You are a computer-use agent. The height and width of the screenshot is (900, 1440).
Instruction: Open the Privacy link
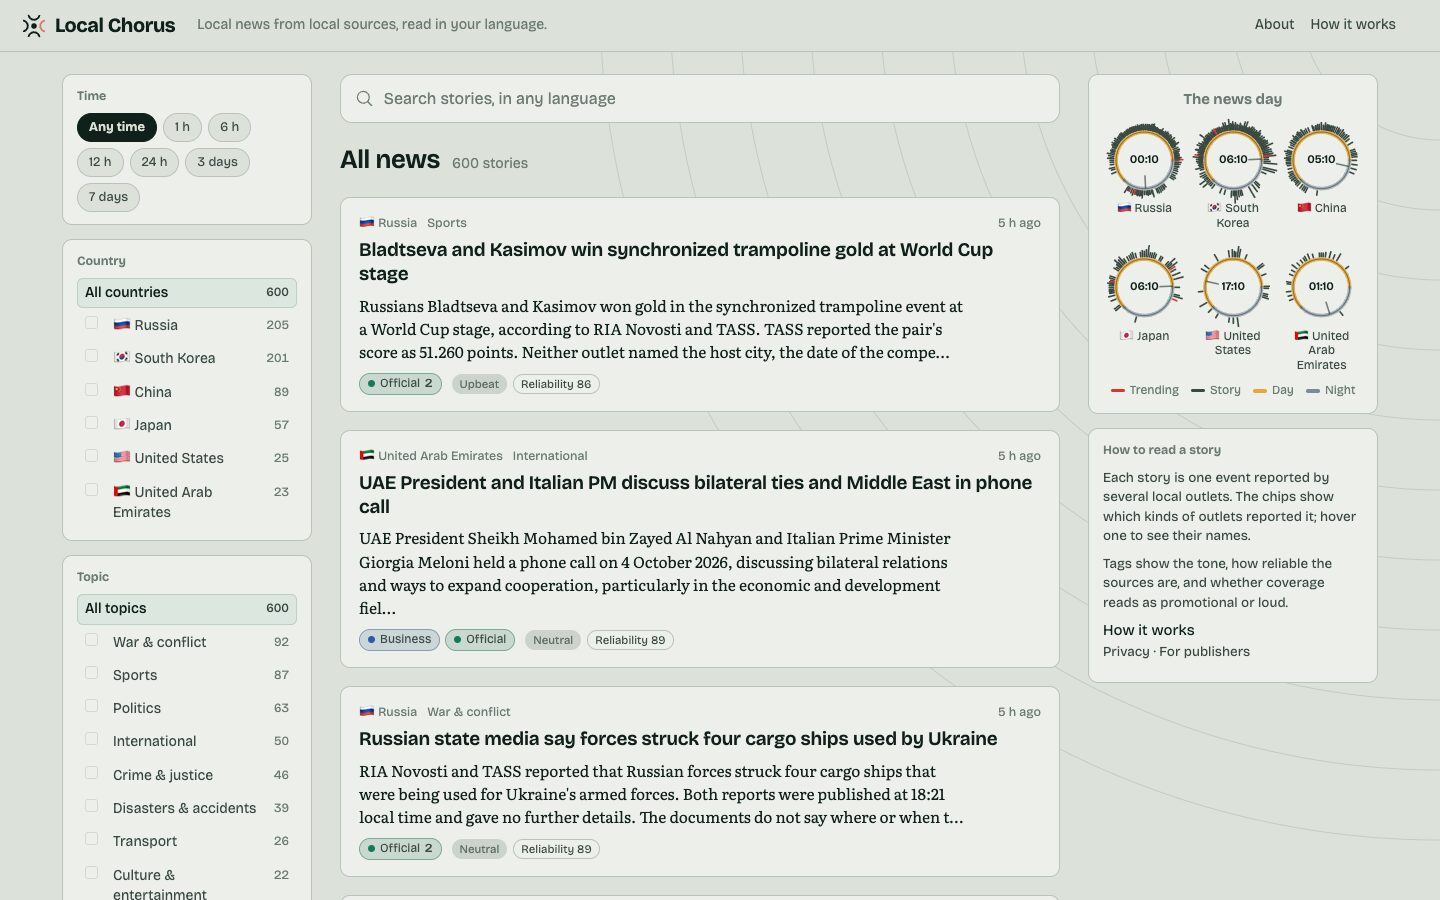1126,652
